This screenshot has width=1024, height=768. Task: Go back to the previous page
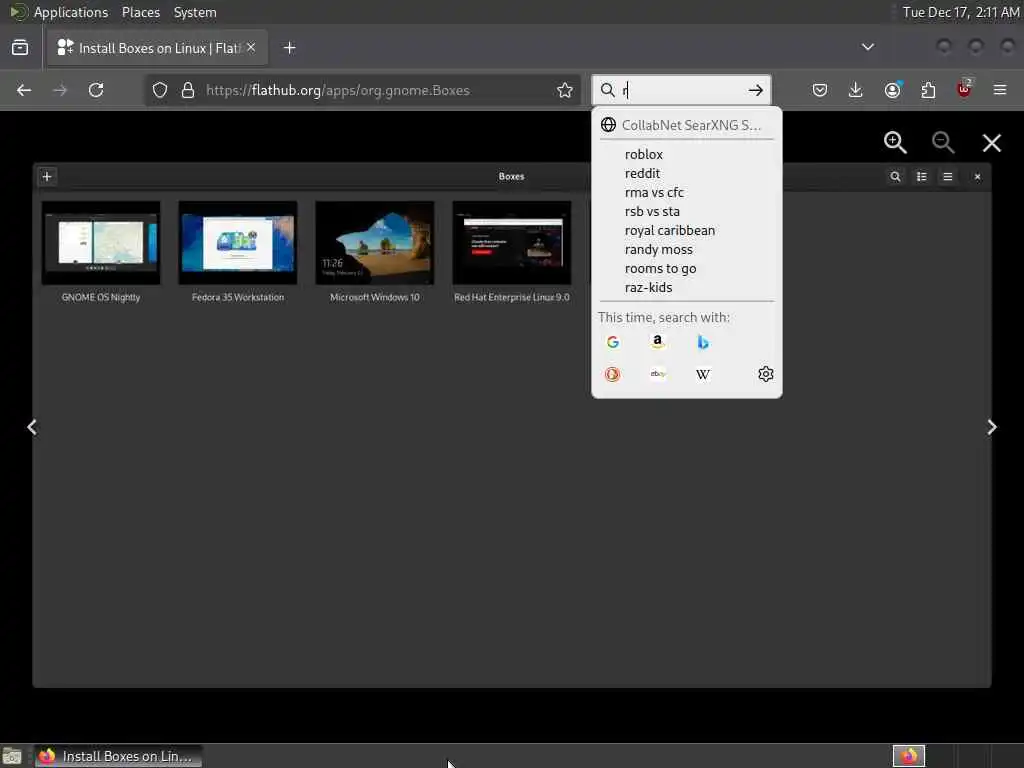[x=24, y=90]
